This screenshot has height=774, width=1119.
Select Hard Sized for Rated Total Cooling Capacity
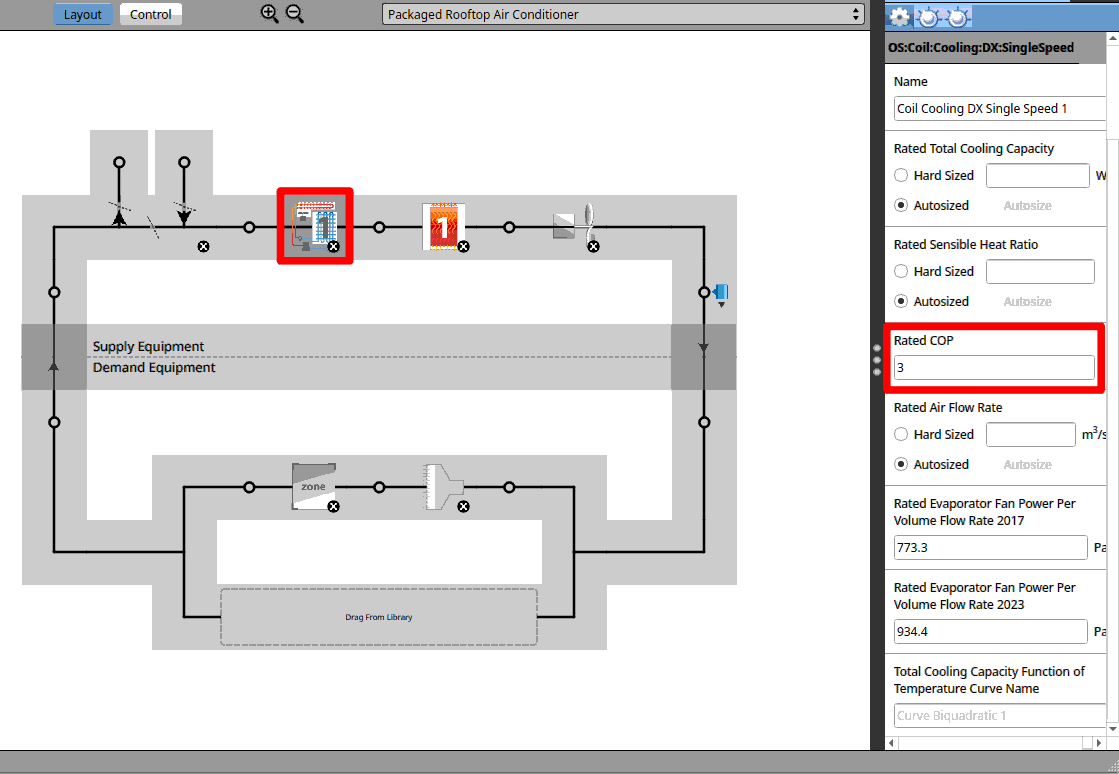point(901,175)
